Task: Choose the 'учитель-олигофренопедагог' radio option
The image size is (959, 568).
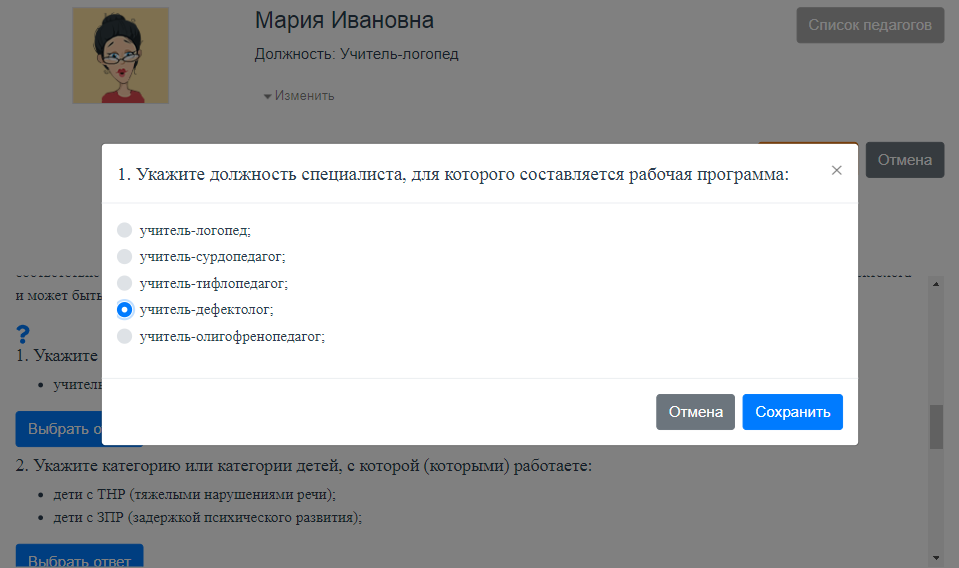Action: 125,337
